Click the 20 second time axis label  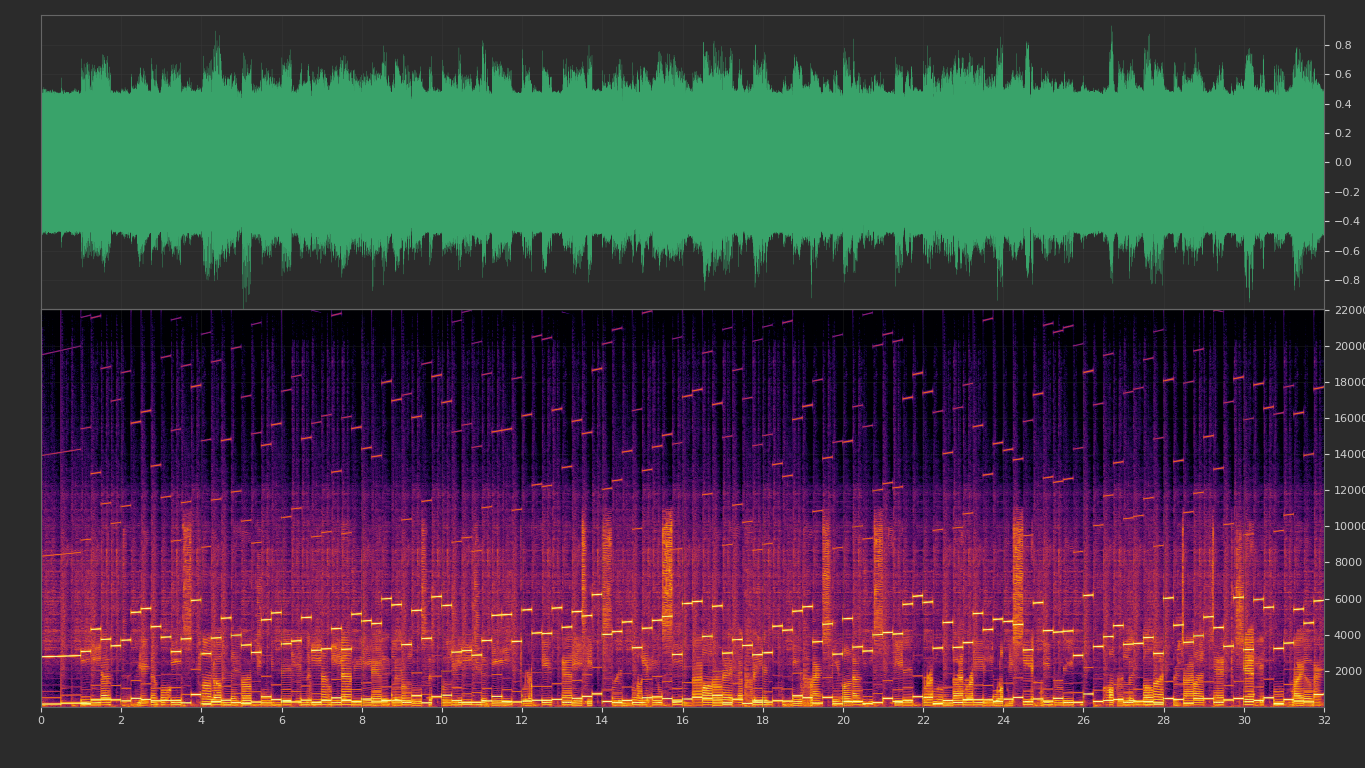click(843, 720)
